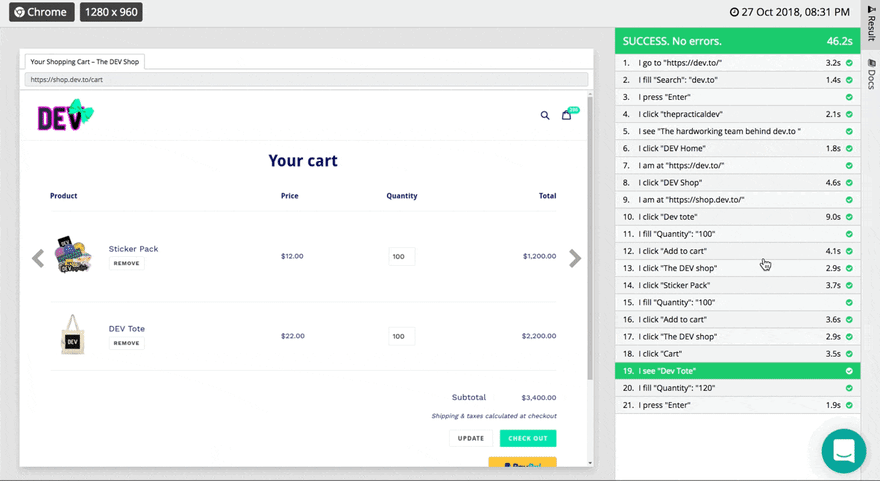Viewport: 880px width, 481px height.
Task: Select step 2 fill Search dev.to
Action: tap(737, 80)
